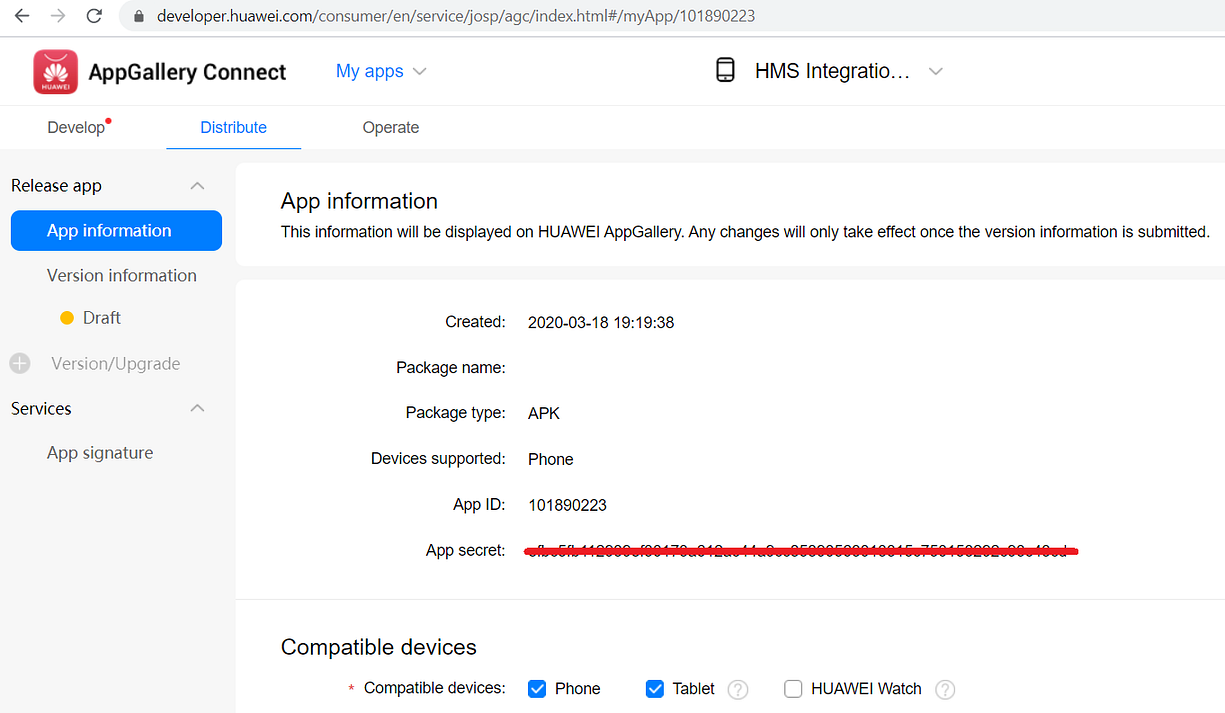Select App information in sidebar
Viewport: 1225px width, 713px height.
[x=116, y=231]
